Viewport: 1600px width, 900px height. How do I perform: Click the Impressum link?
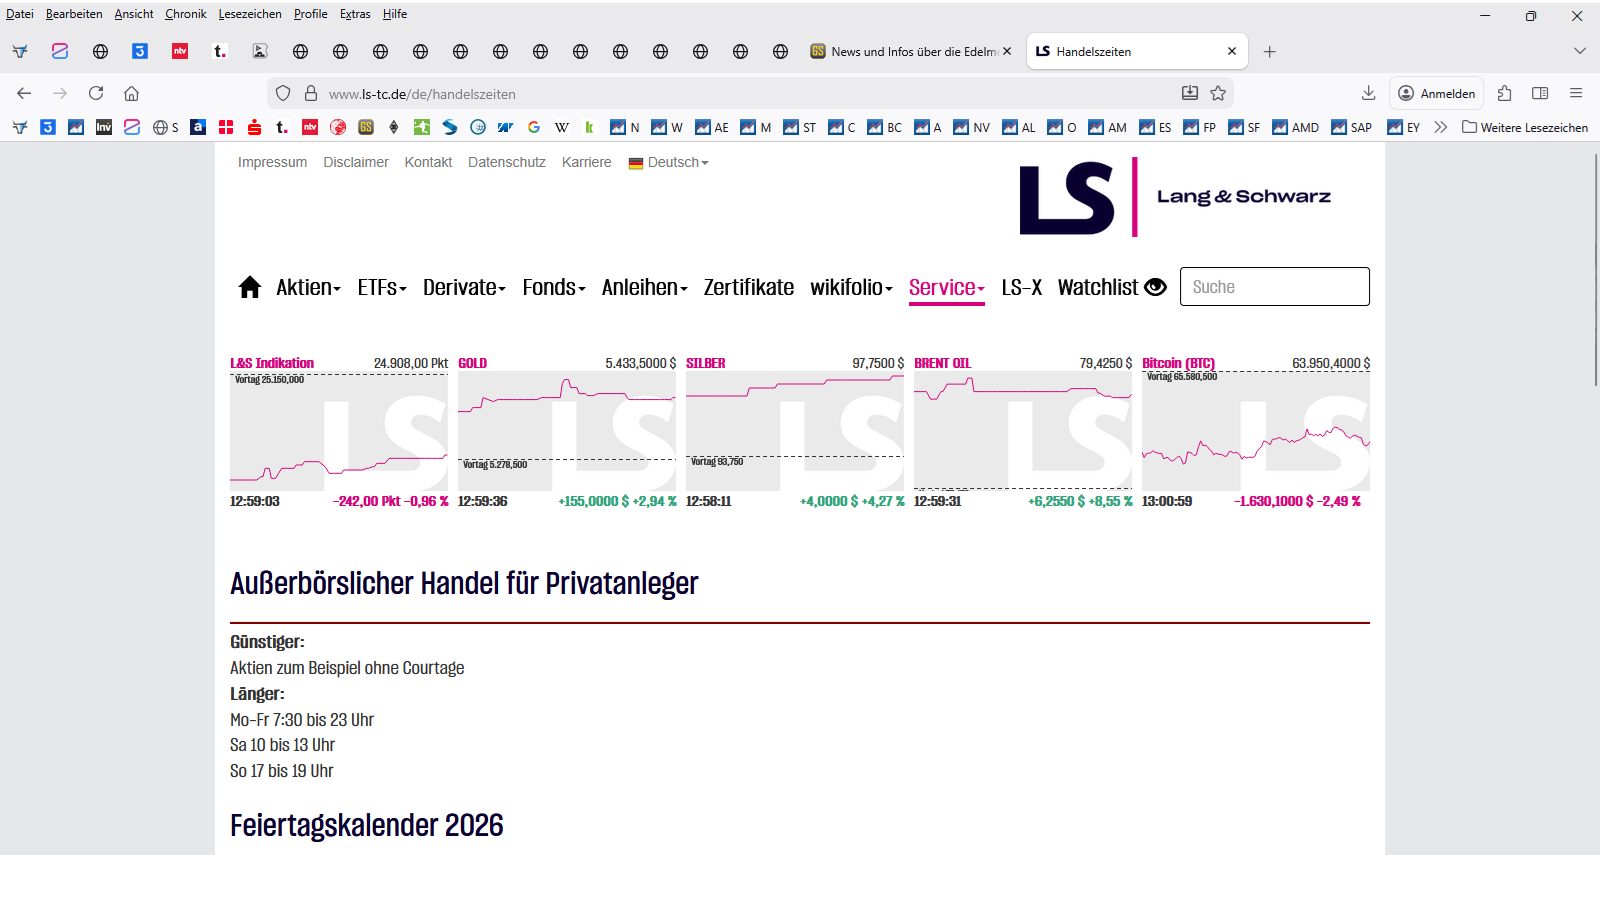(272, 163)
